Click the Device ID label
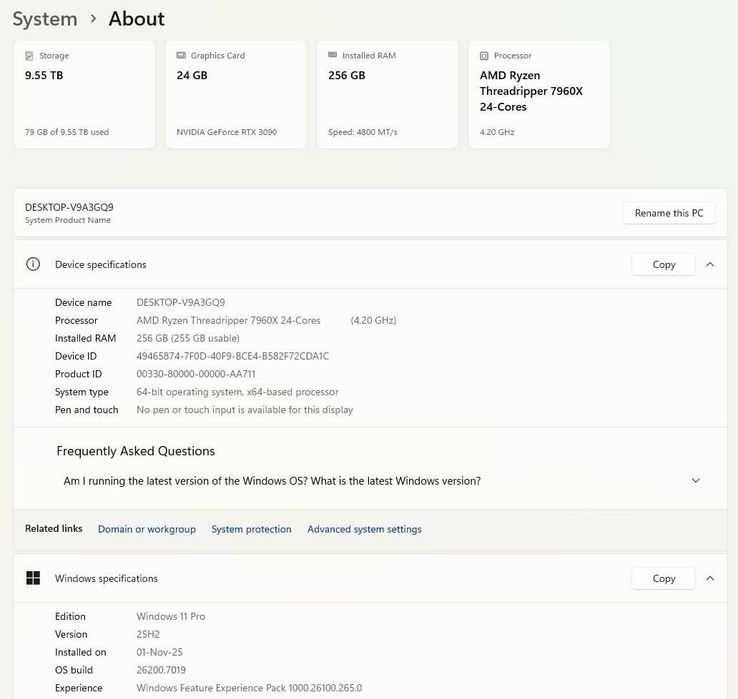This screenshot has width=738, height=699. point(76,356)
